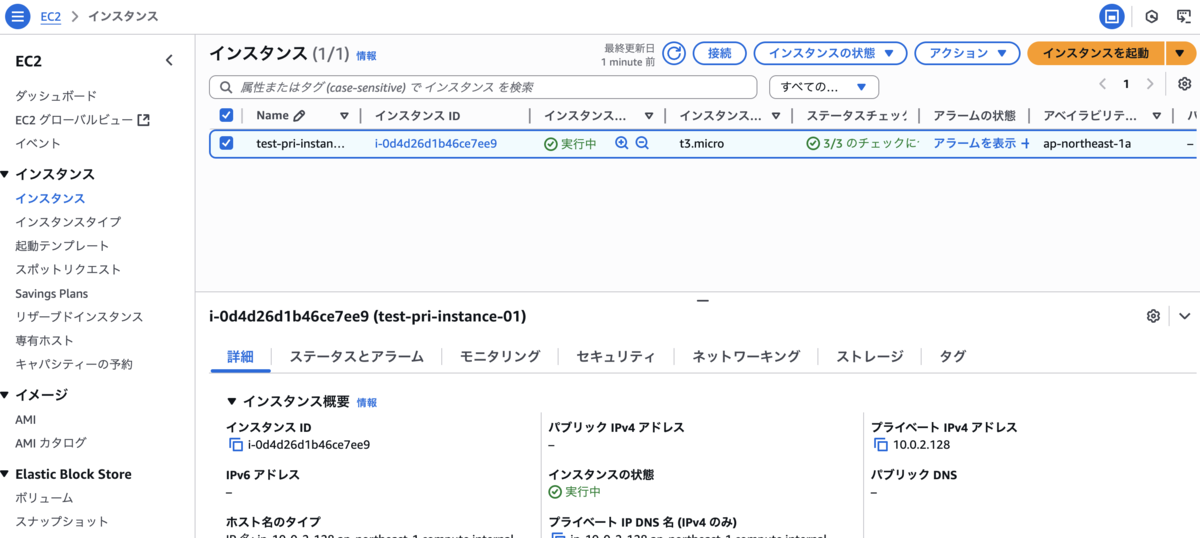Open the アクション dropdown
The height and width of the screenshot is (538, 1200).
968,53
